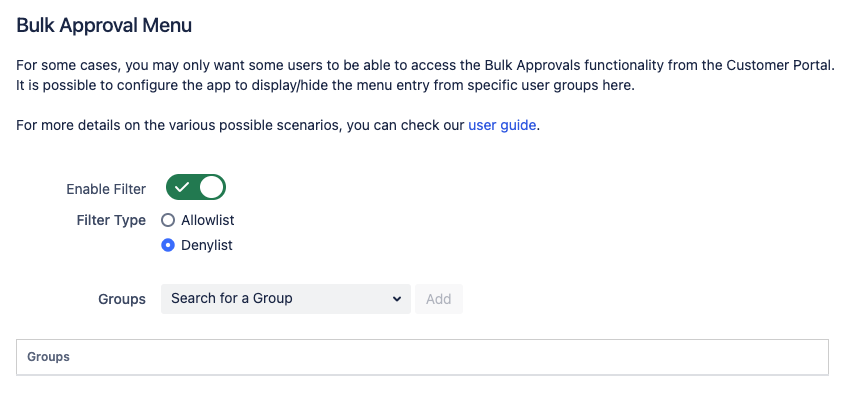The image size is (850, 406).
Task: Click the chevron arrow on the group selector
Action: coord(397,298)
